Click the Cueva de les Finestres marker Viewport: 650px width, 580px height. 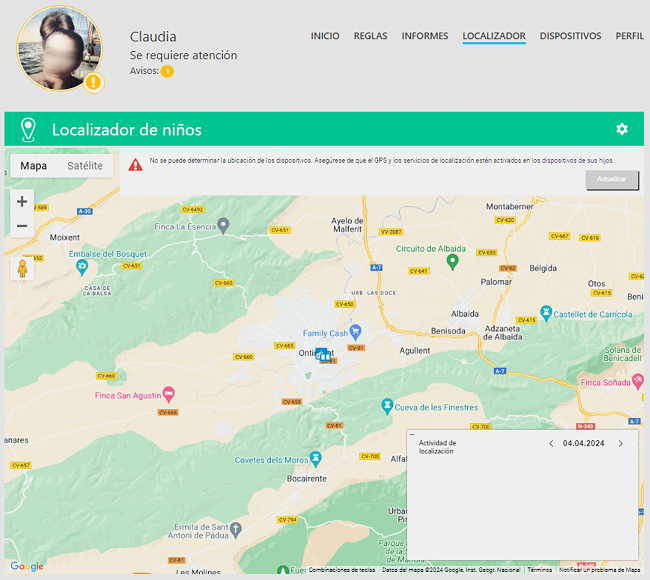click(x=387, y=406)
